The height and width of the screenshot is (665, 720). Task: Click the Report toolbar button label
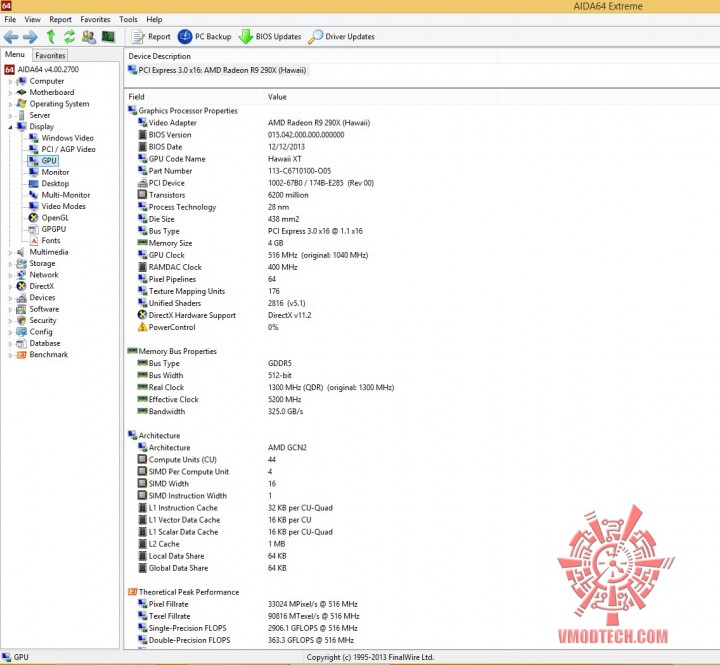(x=159, y=37)
